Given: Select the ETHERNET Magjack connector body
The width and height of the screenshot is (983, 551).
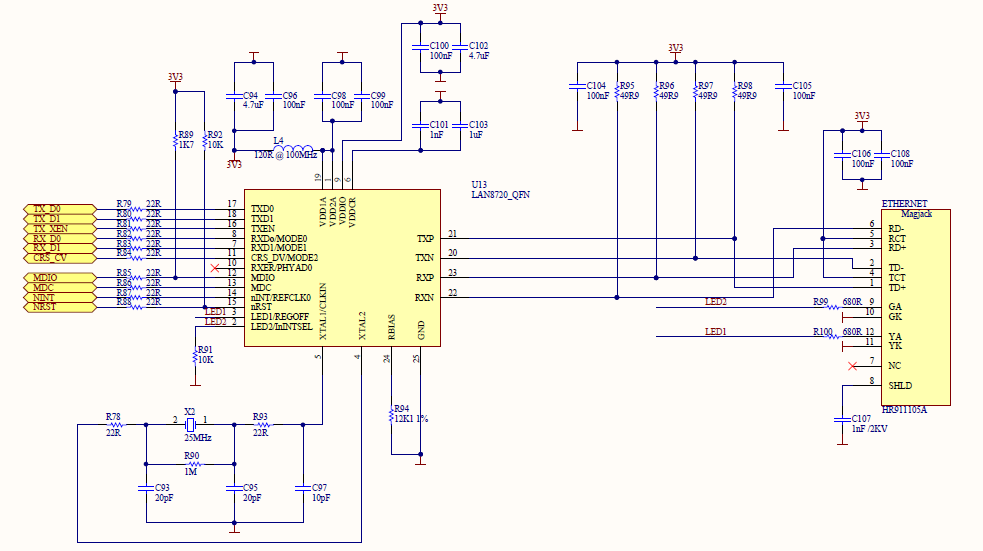Looking at the screenshot, I should [x=916, y=307].
